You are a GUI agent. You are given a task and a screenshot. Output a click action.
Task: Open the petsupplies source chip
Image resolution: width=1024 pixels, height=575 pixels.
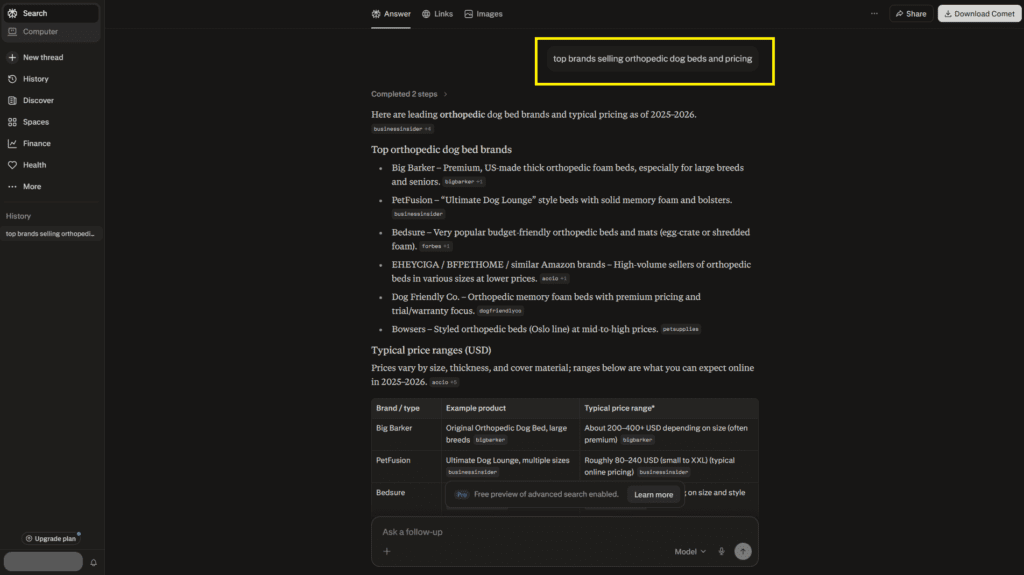pos(680,329)
